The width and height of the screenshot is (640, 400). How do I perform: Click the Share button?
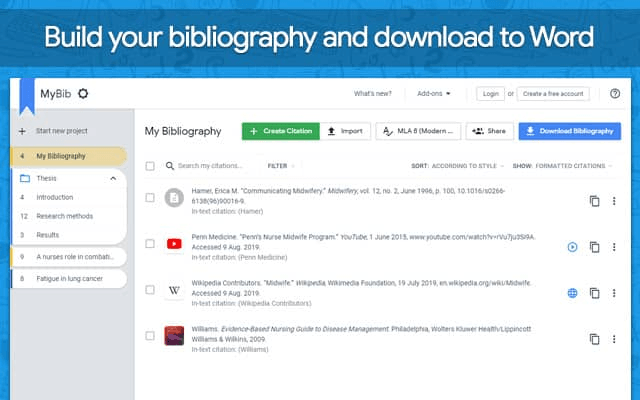point(489,131)
